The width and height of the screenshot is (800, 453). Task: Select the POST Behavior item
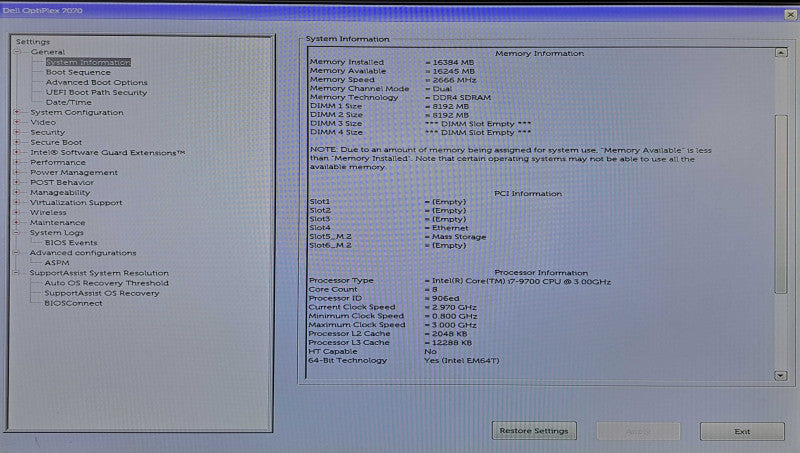pos(62,182)
